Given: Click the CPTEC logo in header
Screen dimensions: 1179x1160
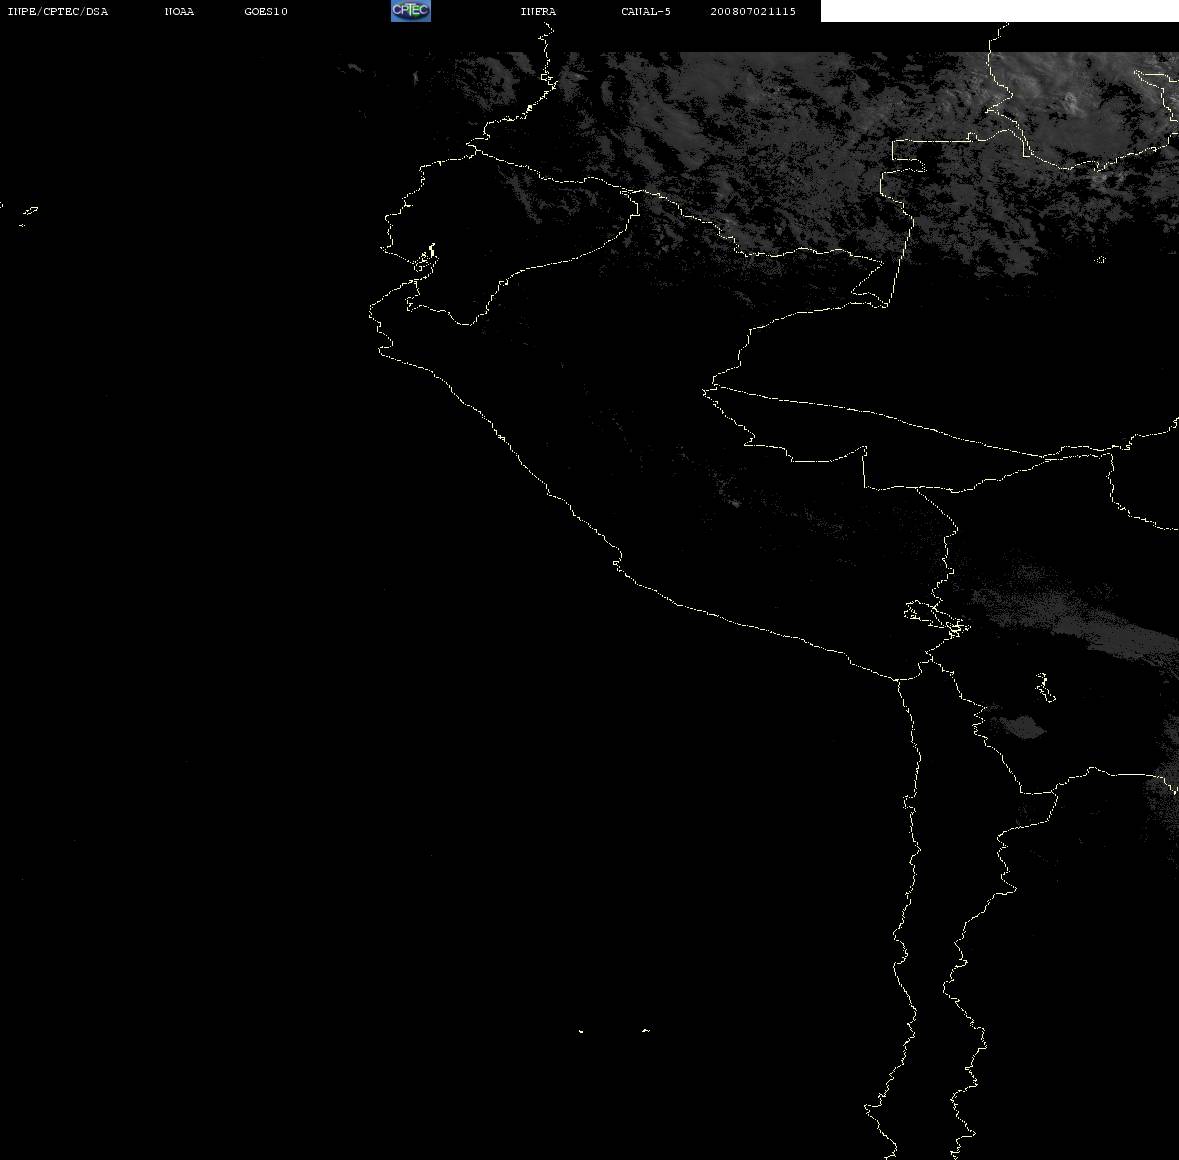Looking at the screenshot, I should [x=411, y=11].
